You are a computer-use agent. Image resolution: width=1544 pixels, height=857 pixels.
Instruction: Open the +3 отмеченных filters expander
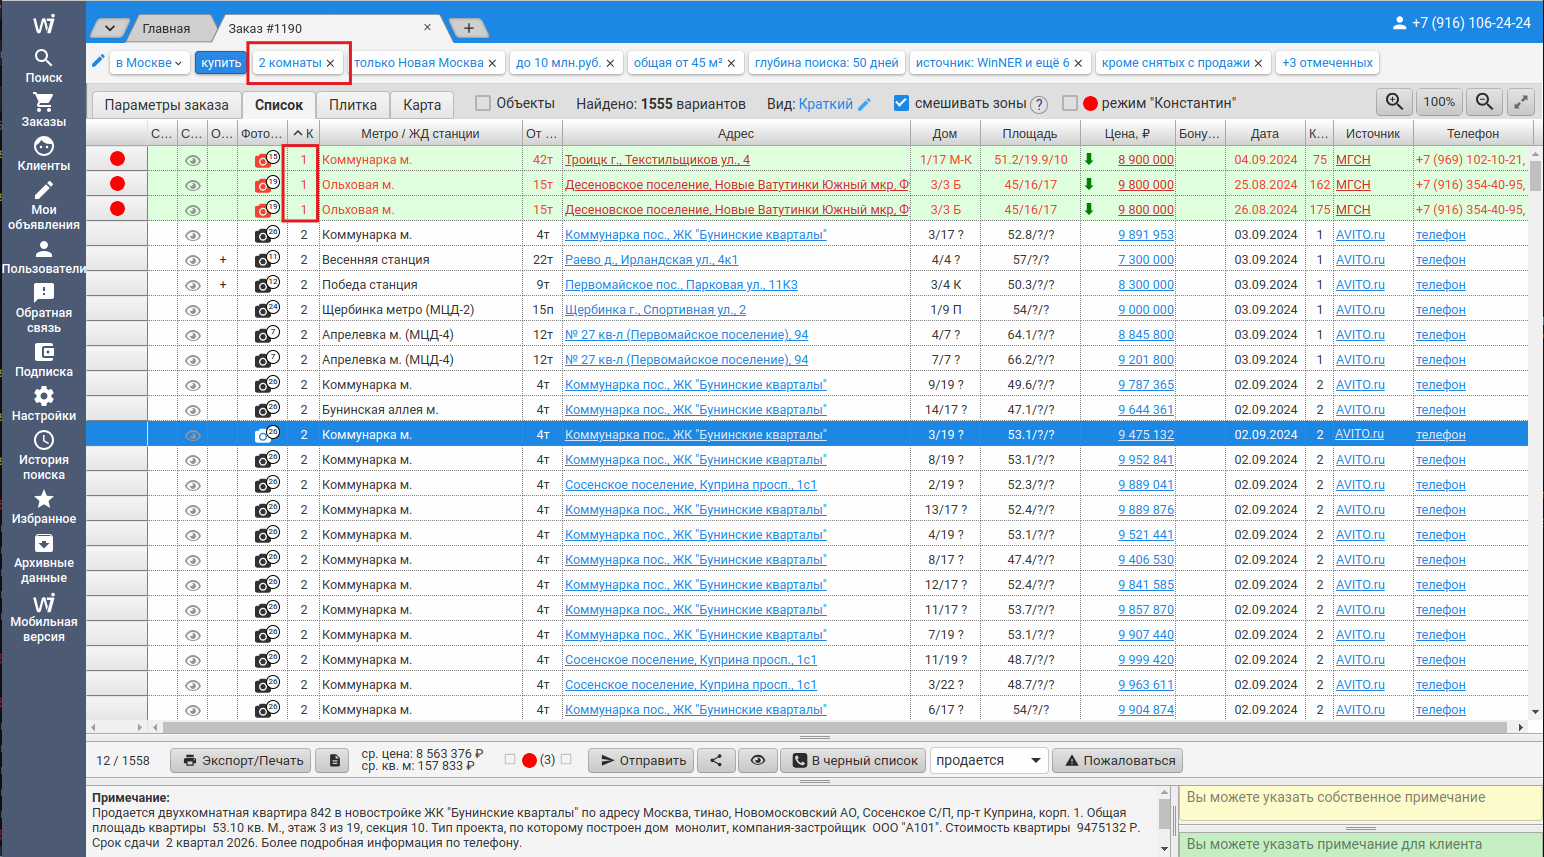point(1327,62)
